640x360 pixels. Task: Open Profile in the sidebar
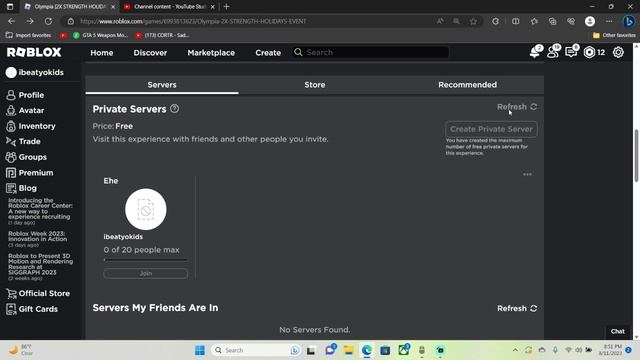(25, 95)
